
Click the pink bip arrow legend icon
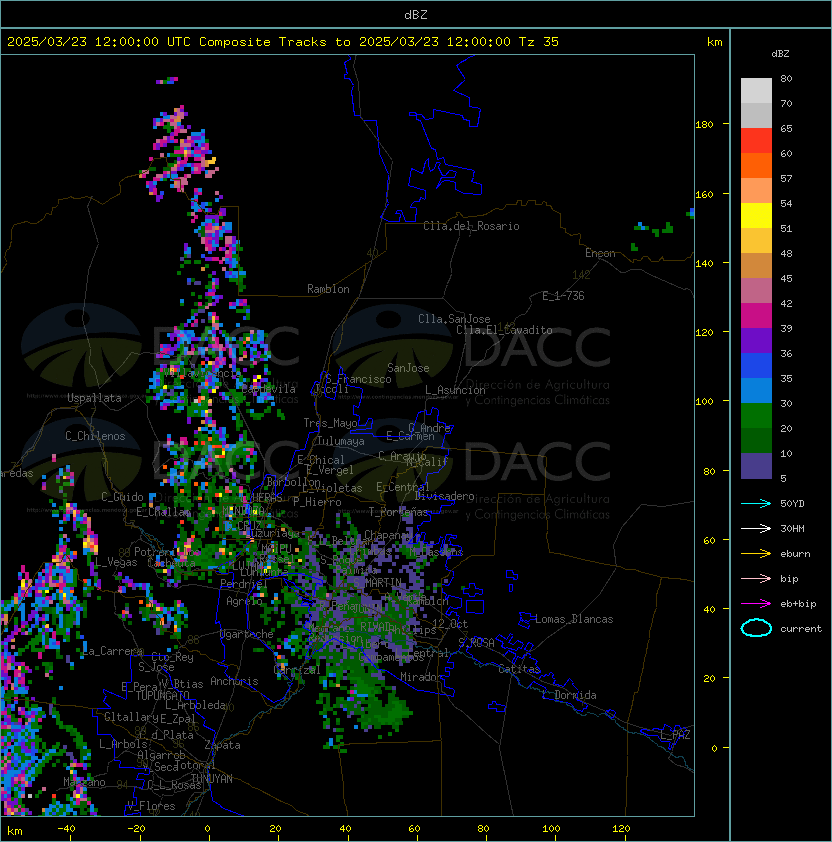[x=756, y=579]
